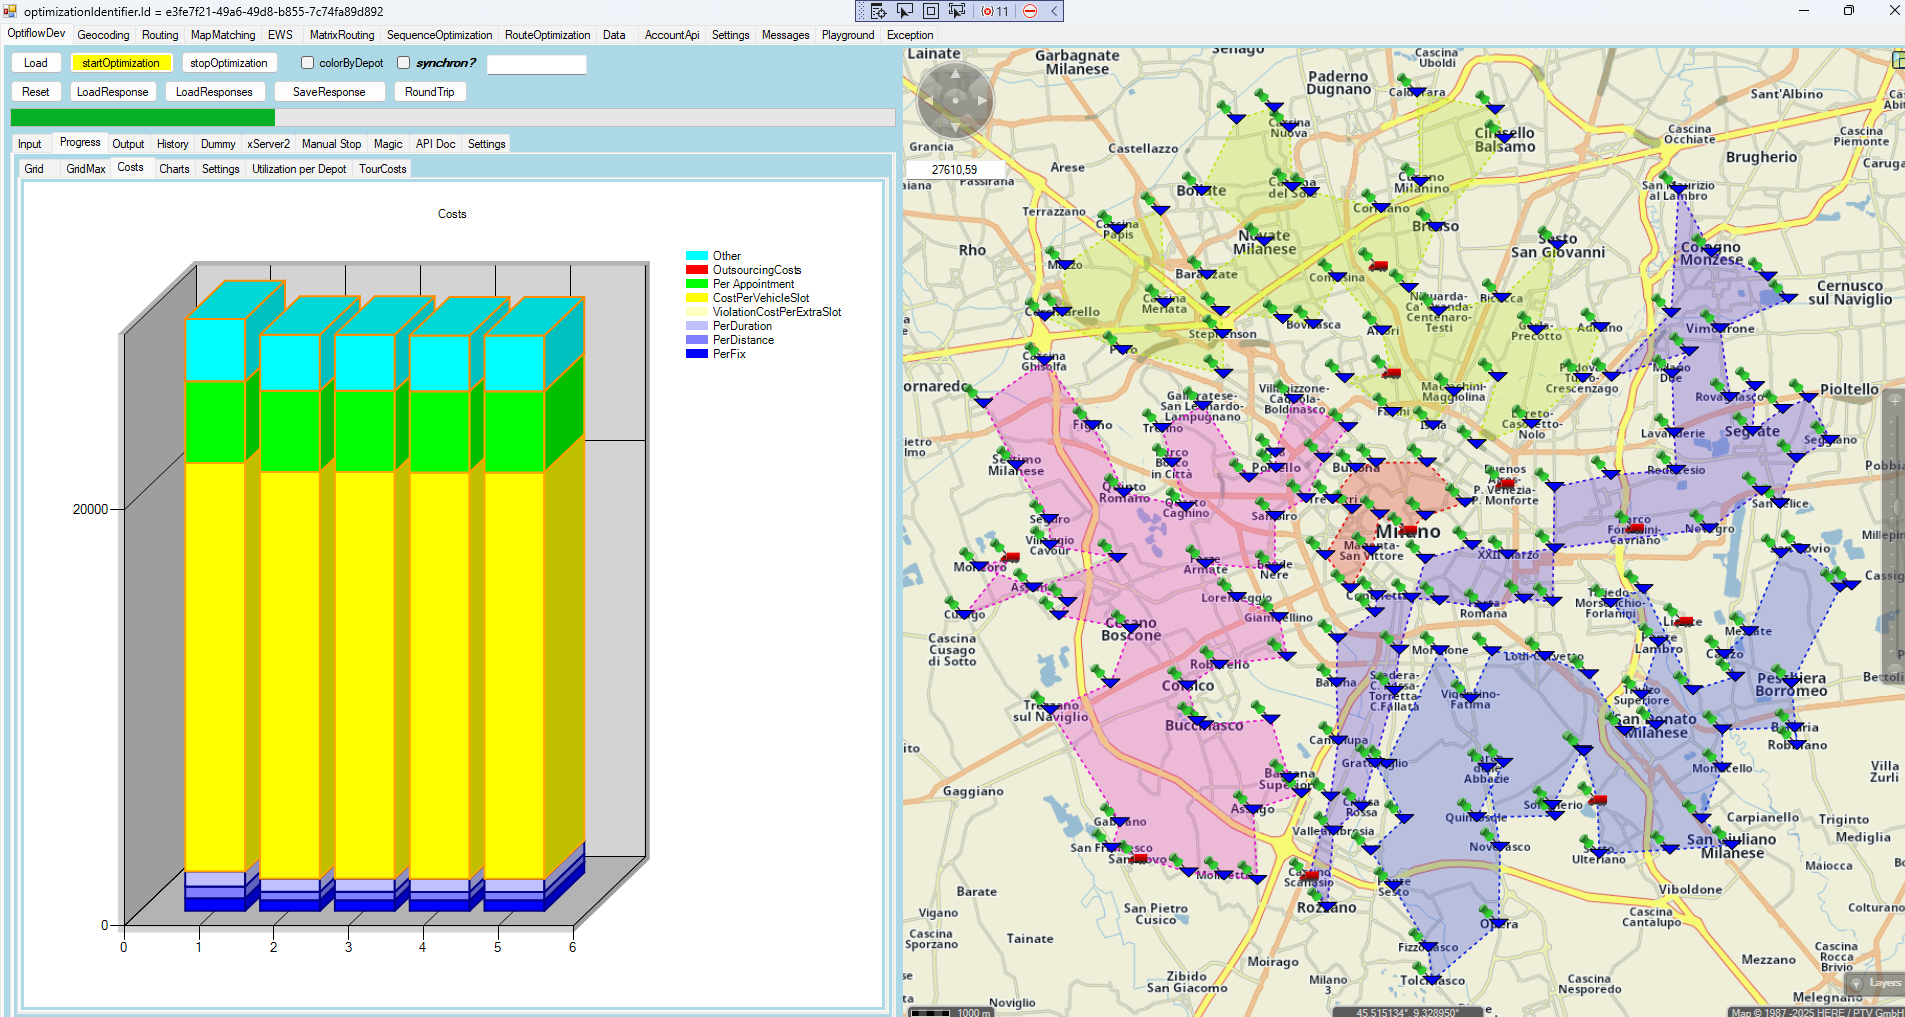Switch to the TourCosts tab
This screenshot has height=1017, width=1905.
click(382, 169)
